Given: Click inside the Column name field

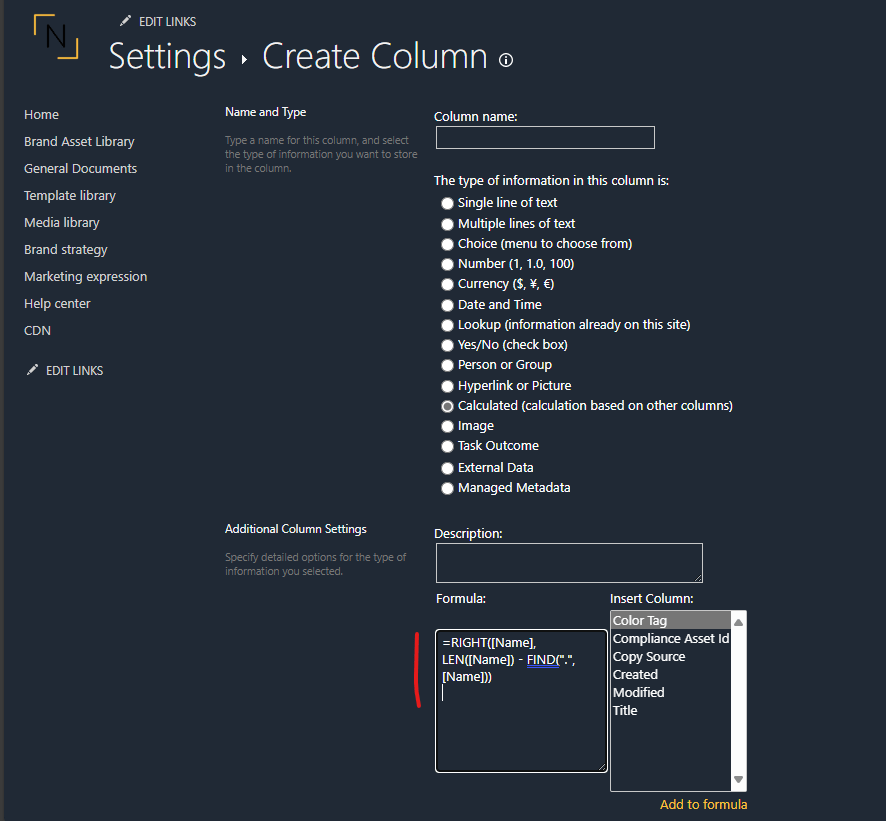Looking at the screenshot, I should [545, 137].
